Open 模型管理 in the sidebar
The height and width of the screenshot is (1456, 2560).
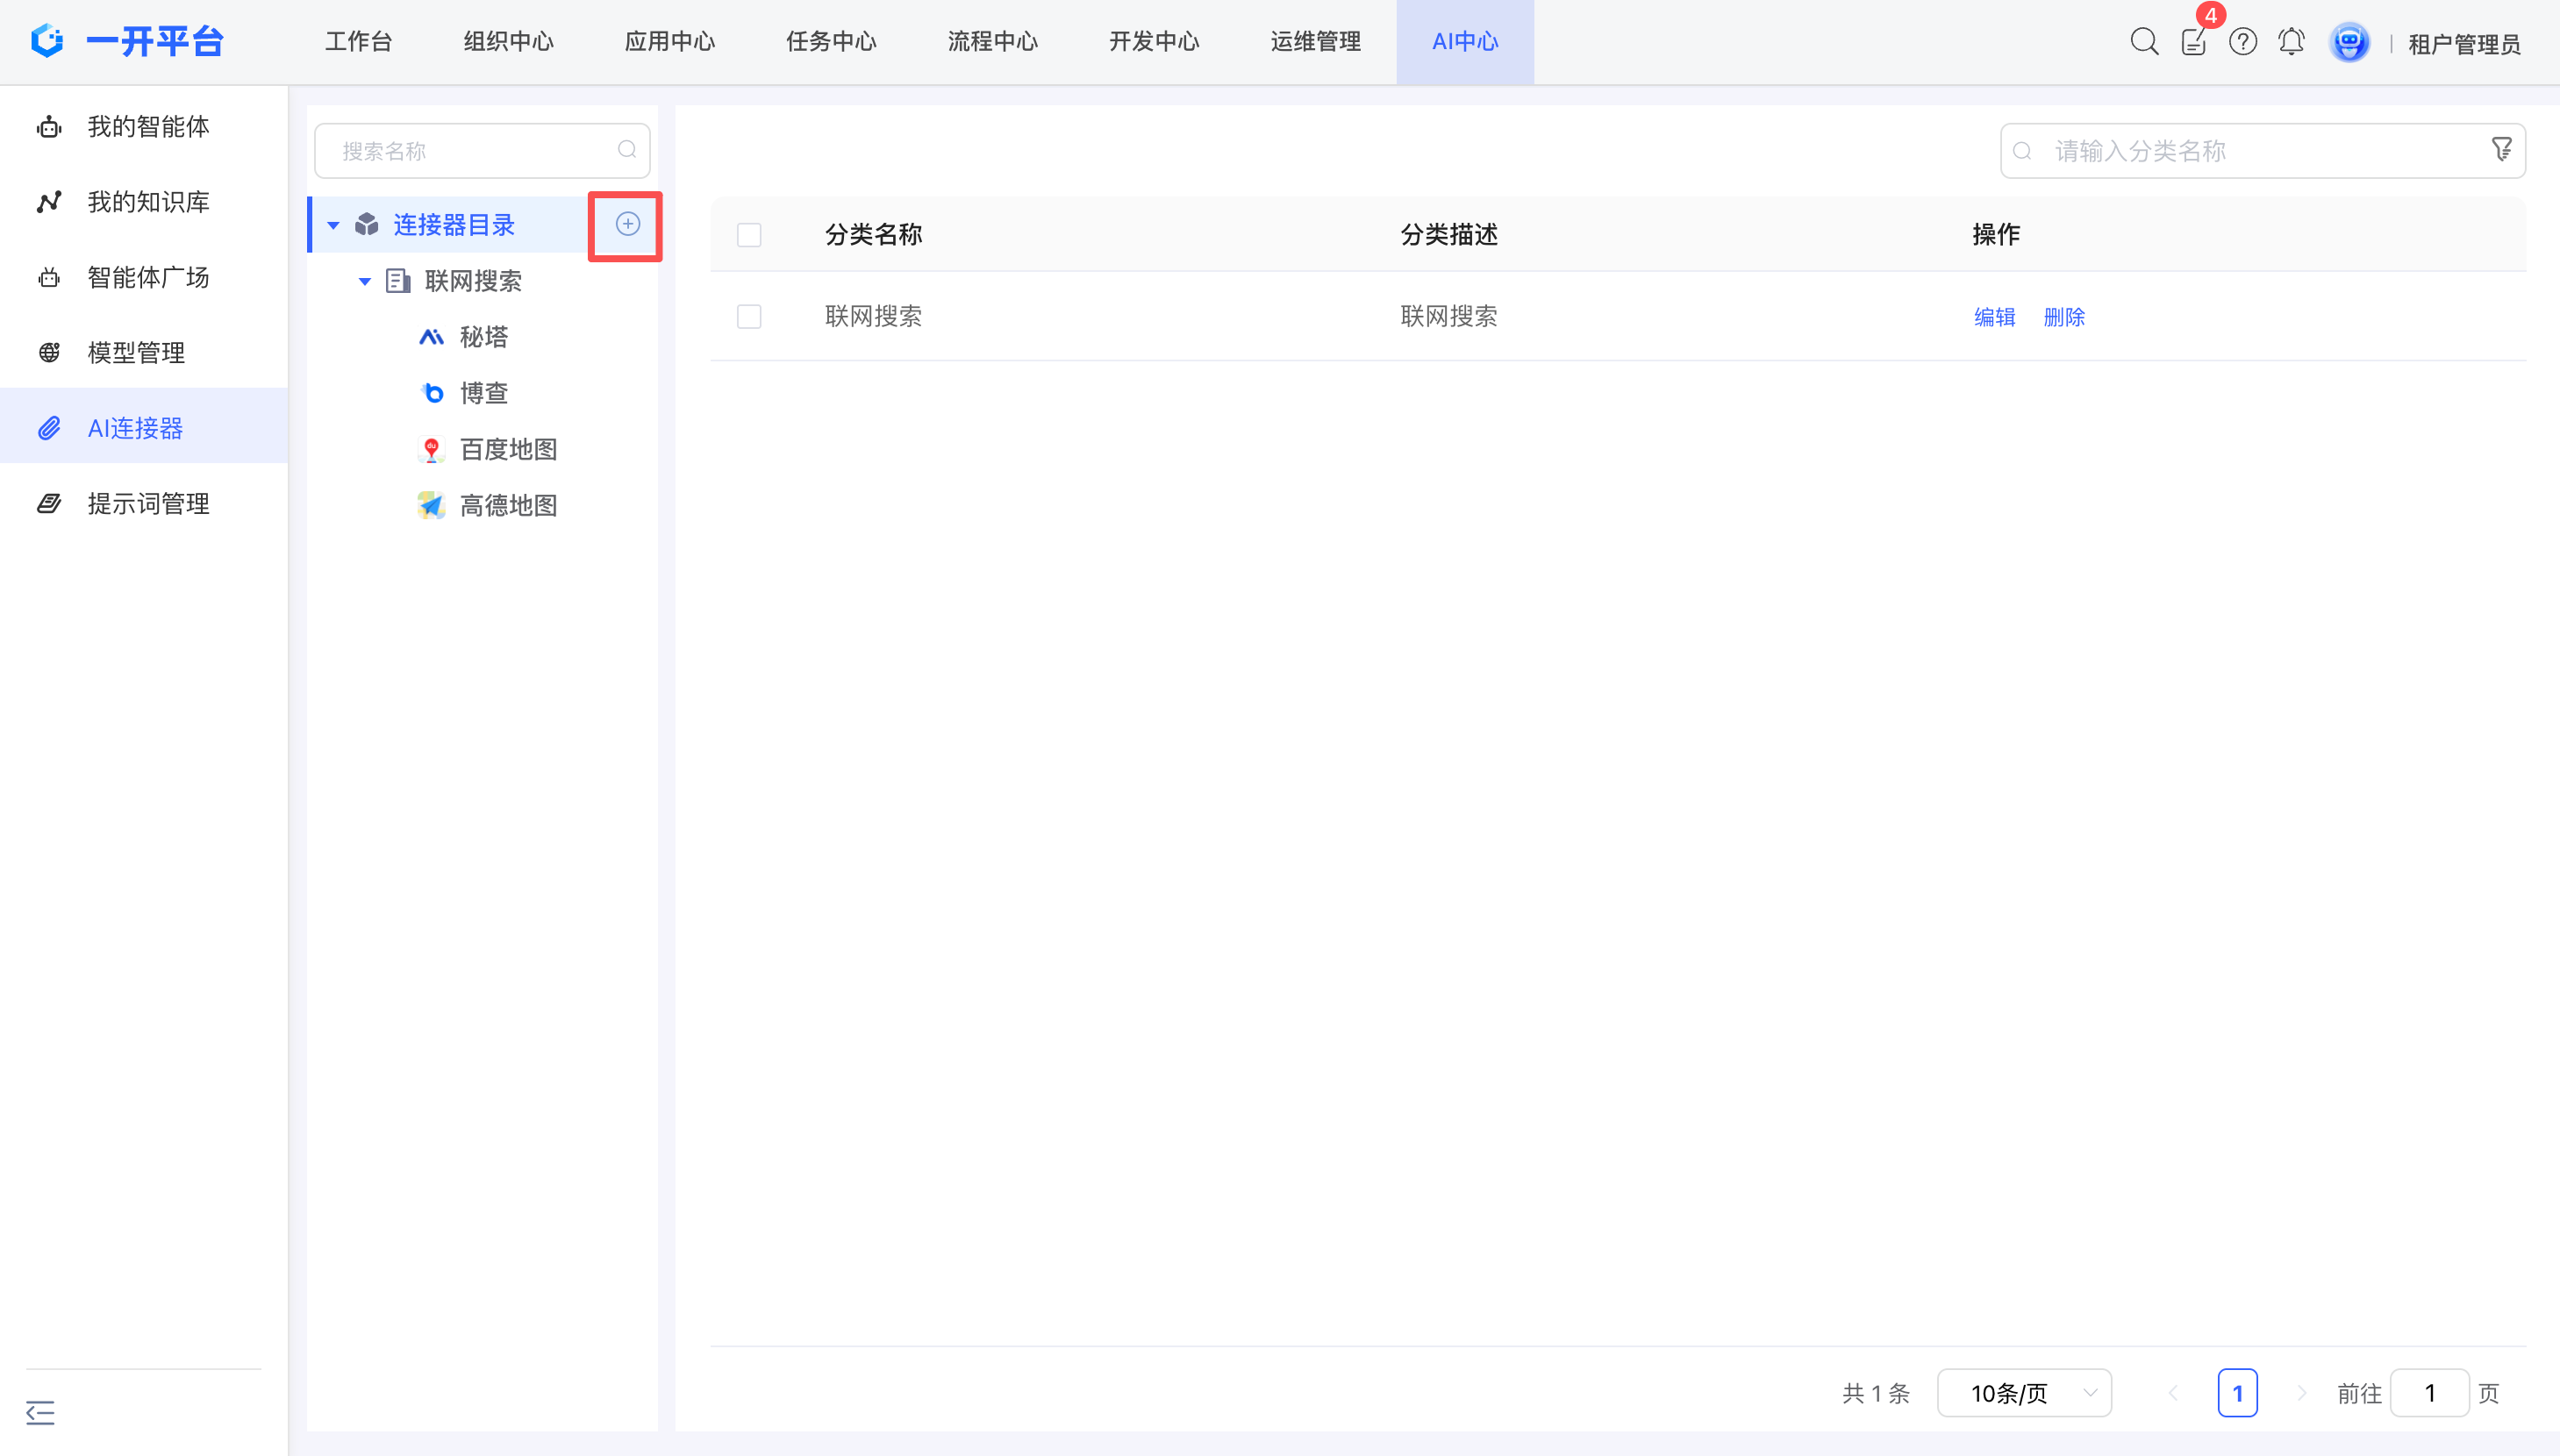click(136, 353)
